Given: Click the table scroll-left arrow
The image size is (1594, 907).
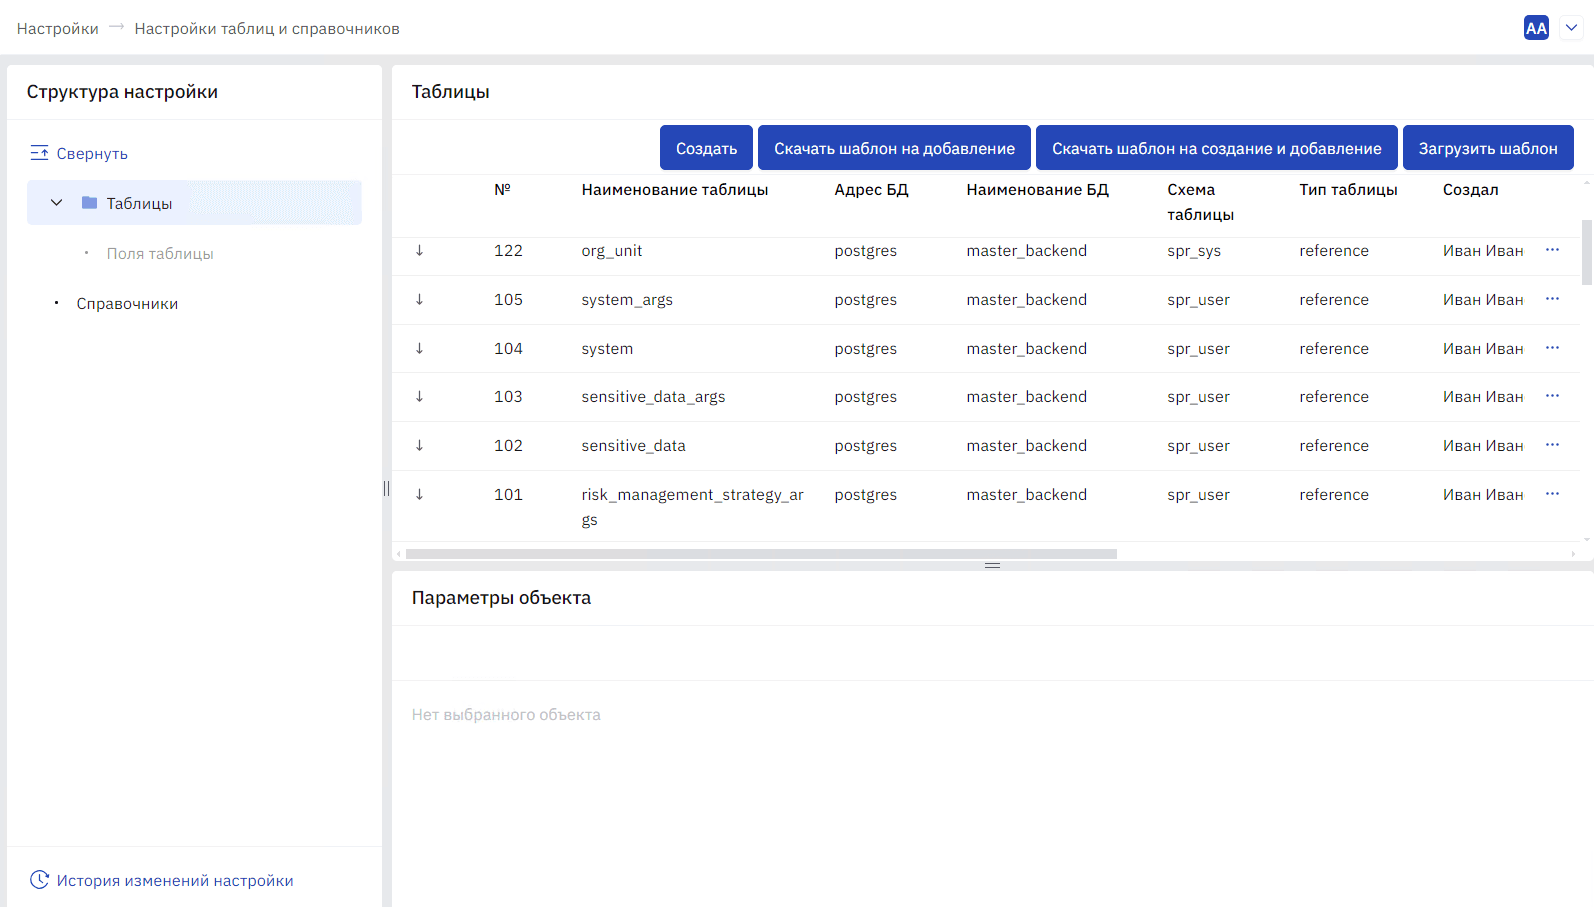Looking at the screenshot, I should click(x=399, y=554).
